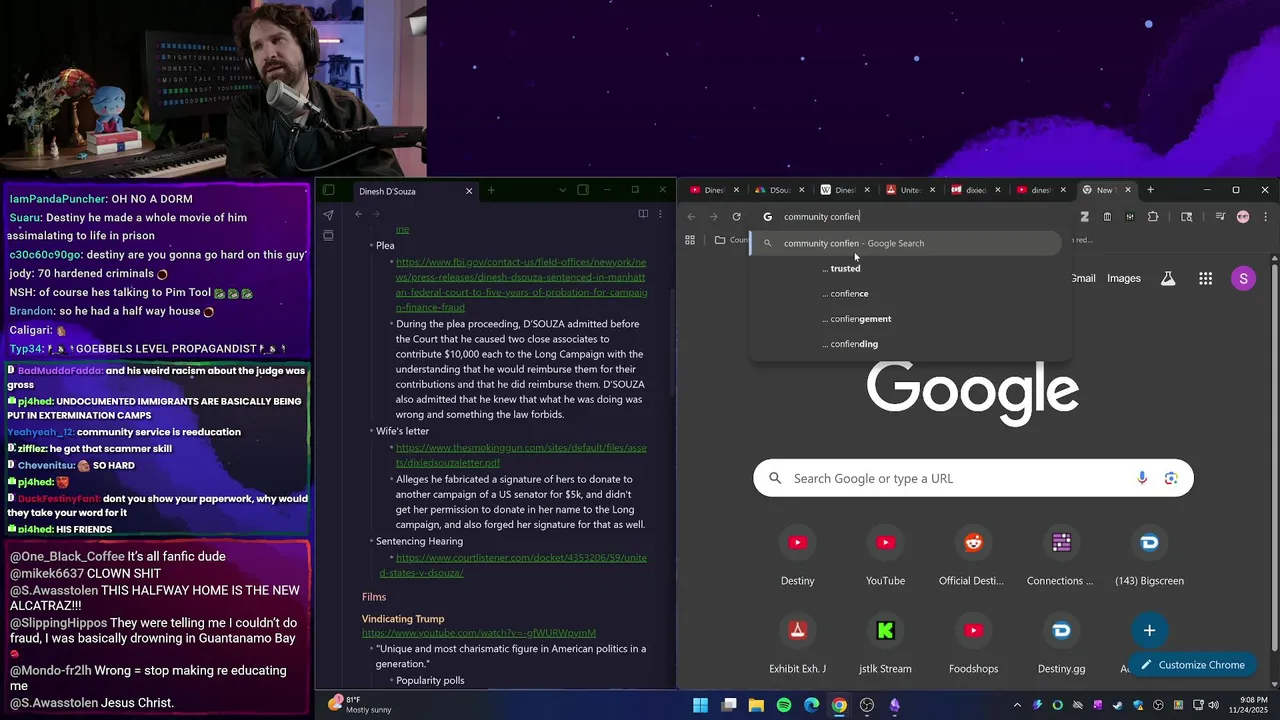Open Google apps grid
Image resolution: width=1280 pixels, height=720 pixels.
1206,279
